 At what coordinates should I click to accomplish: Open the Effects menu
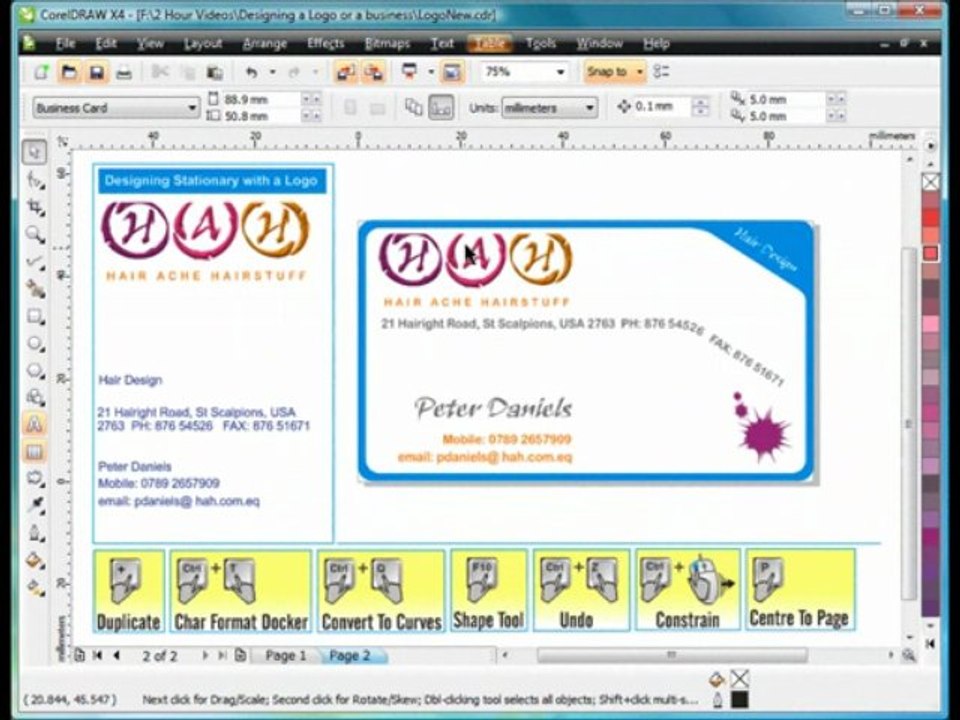pos(326,43)
